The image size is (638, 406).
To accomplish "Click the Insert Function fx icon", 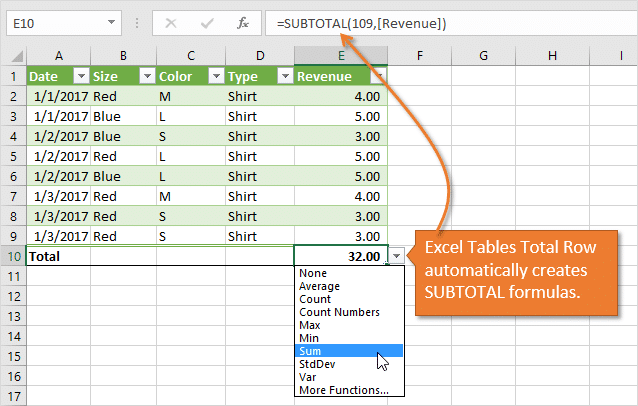I will coord(241,22).
